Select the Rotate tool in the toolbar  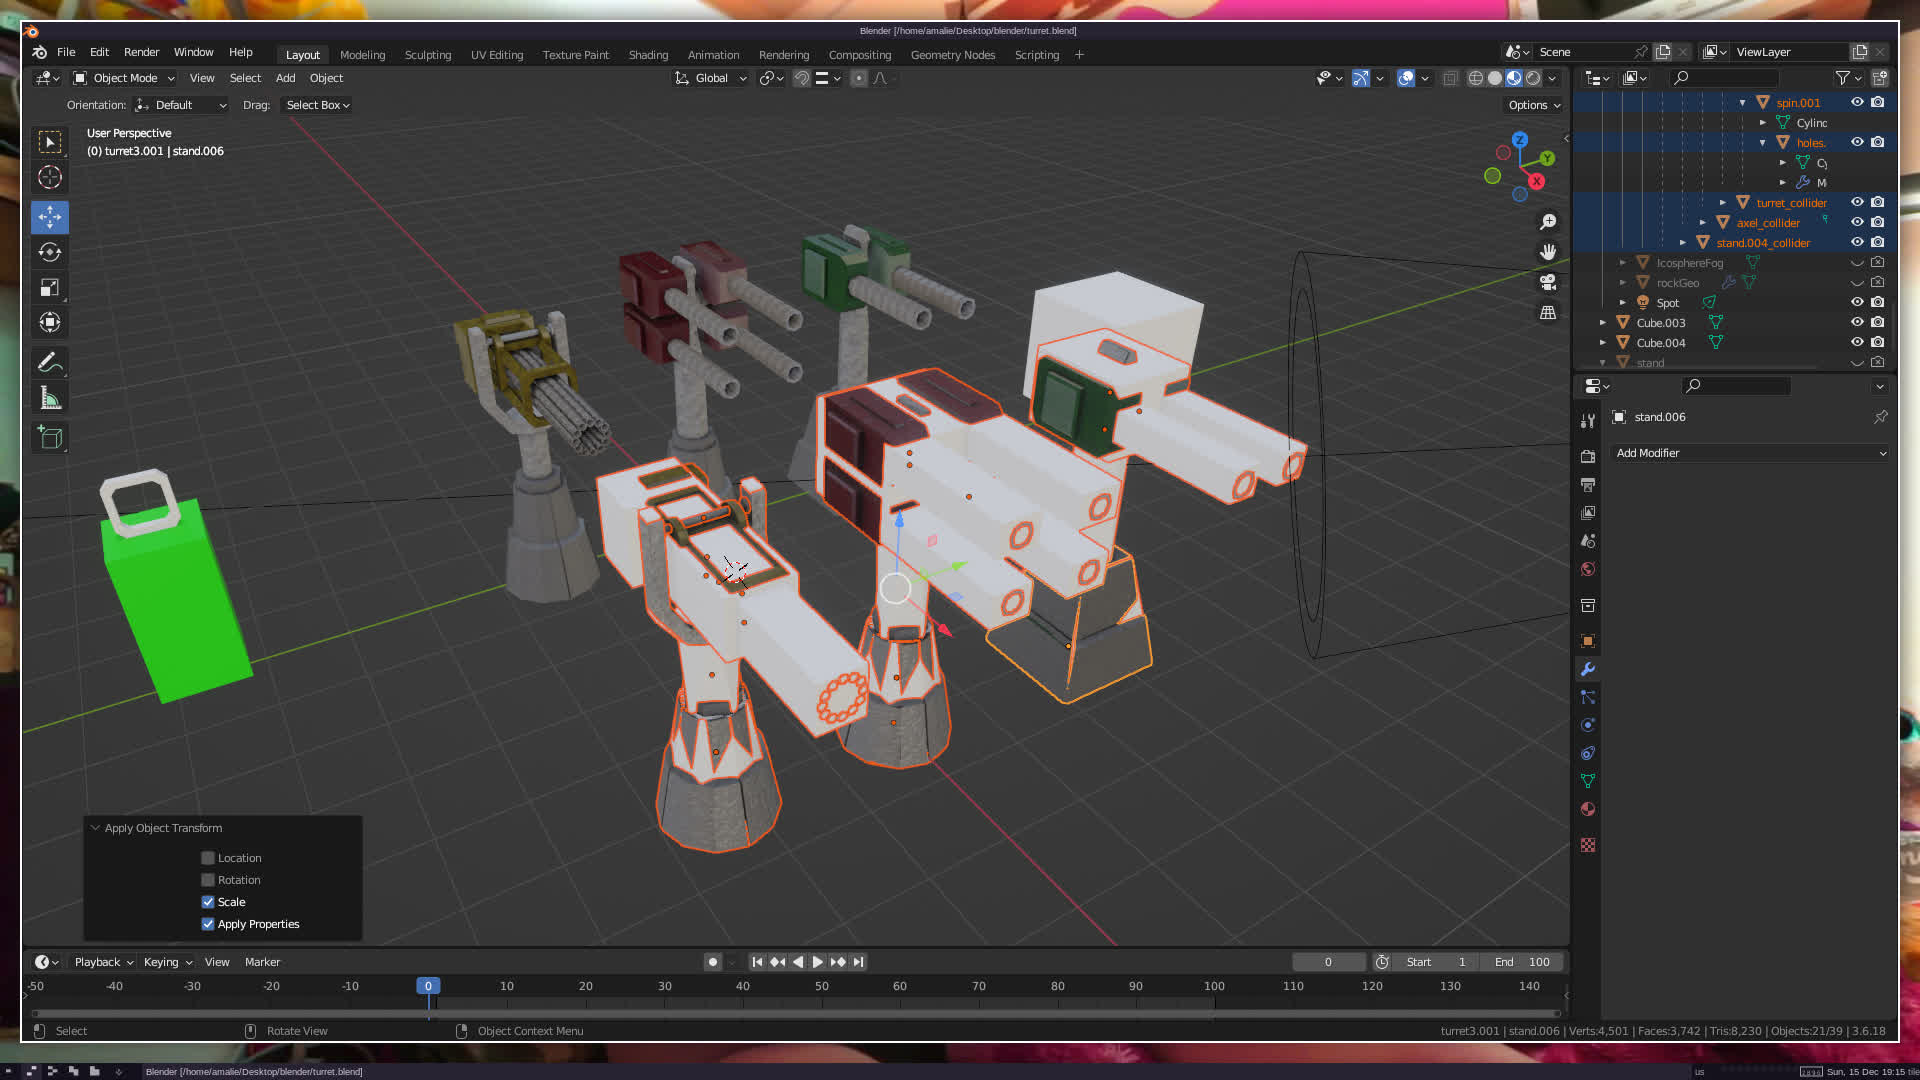[x=50, y=252]
